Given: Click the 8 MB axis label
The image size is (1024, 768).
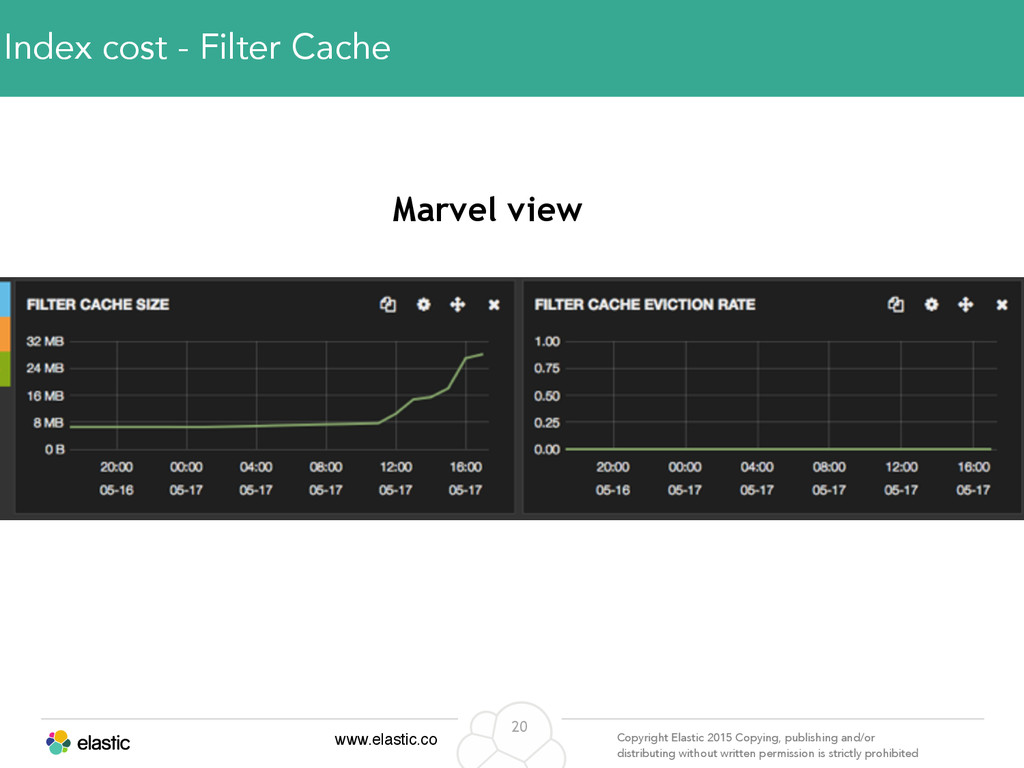Looking at the screenshot, I should [x=49, y=423].
